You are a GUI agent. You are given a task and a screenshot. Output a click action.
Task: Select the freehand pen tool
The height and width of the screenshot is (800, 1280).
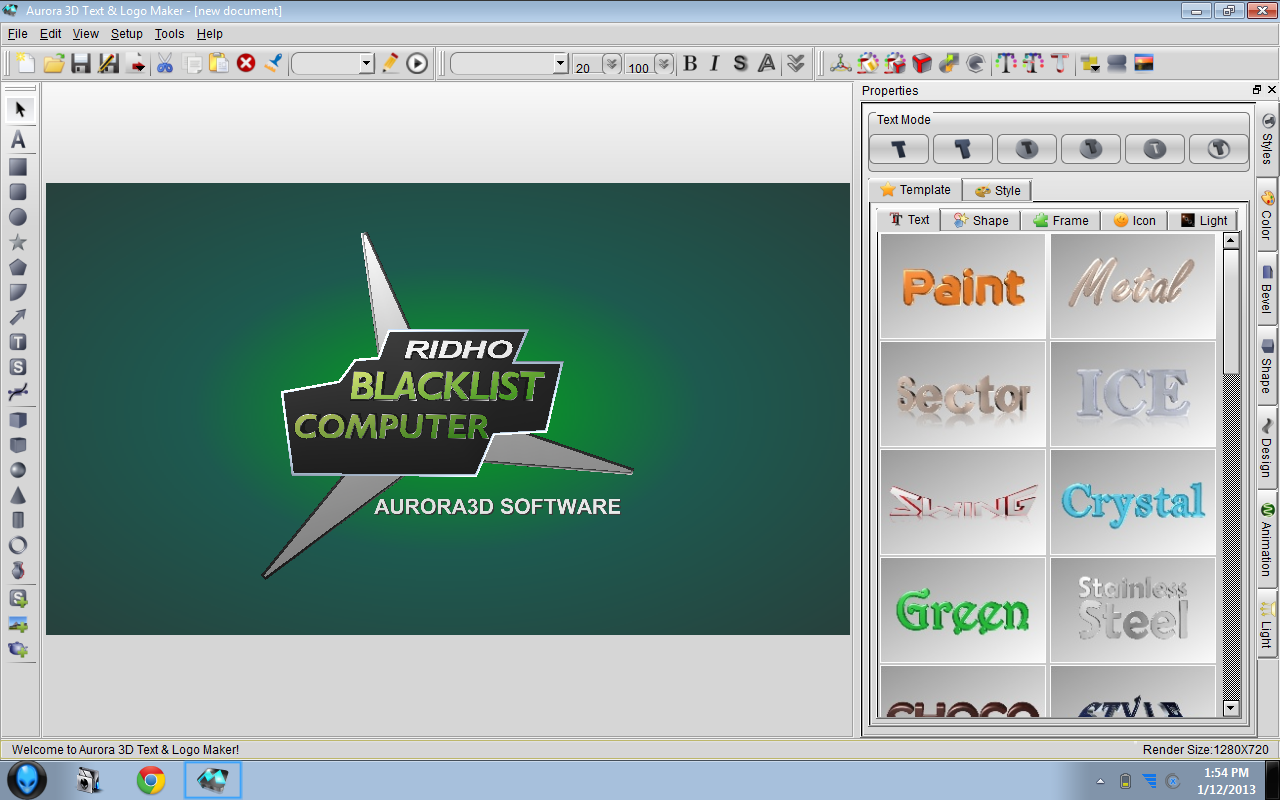[18, 392]
